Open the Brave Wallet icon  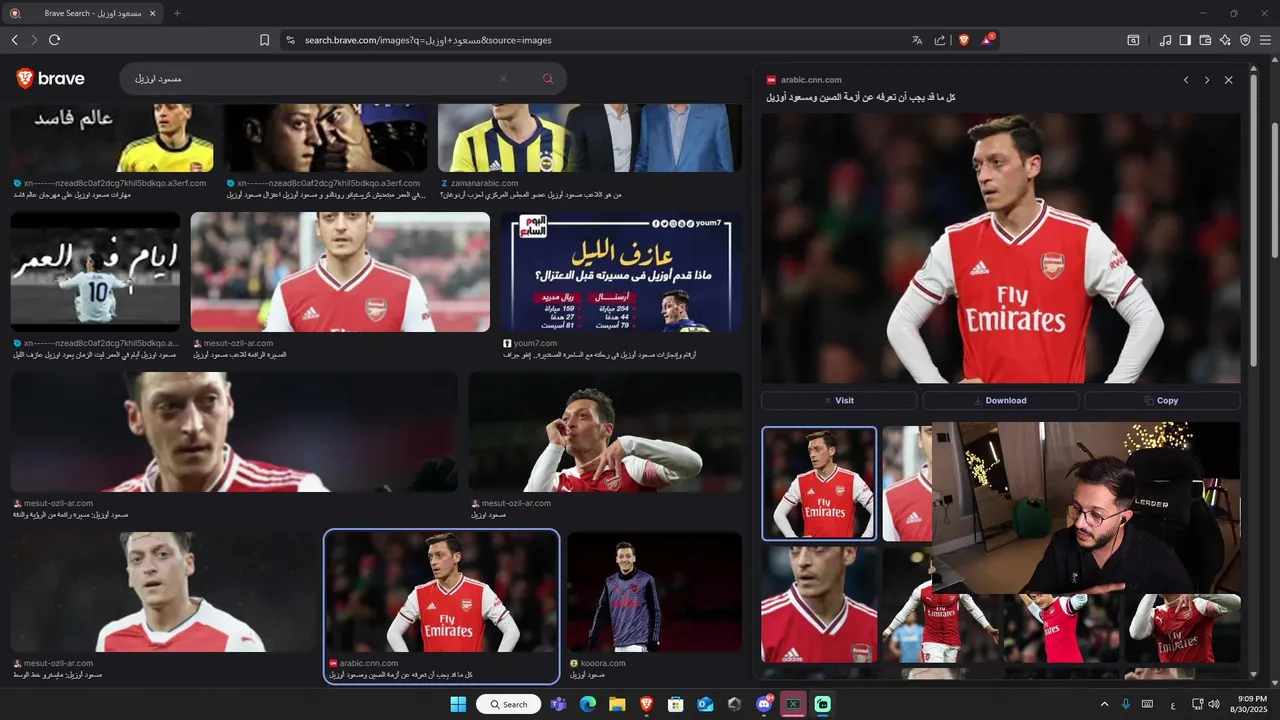(1205, 40)
